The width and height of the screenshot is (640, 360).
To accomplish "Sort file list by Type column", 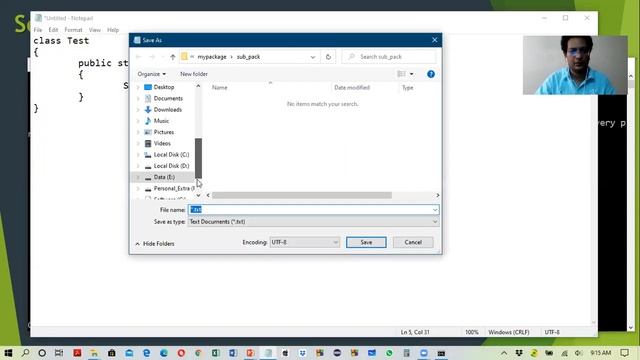I will click(407, 87).
